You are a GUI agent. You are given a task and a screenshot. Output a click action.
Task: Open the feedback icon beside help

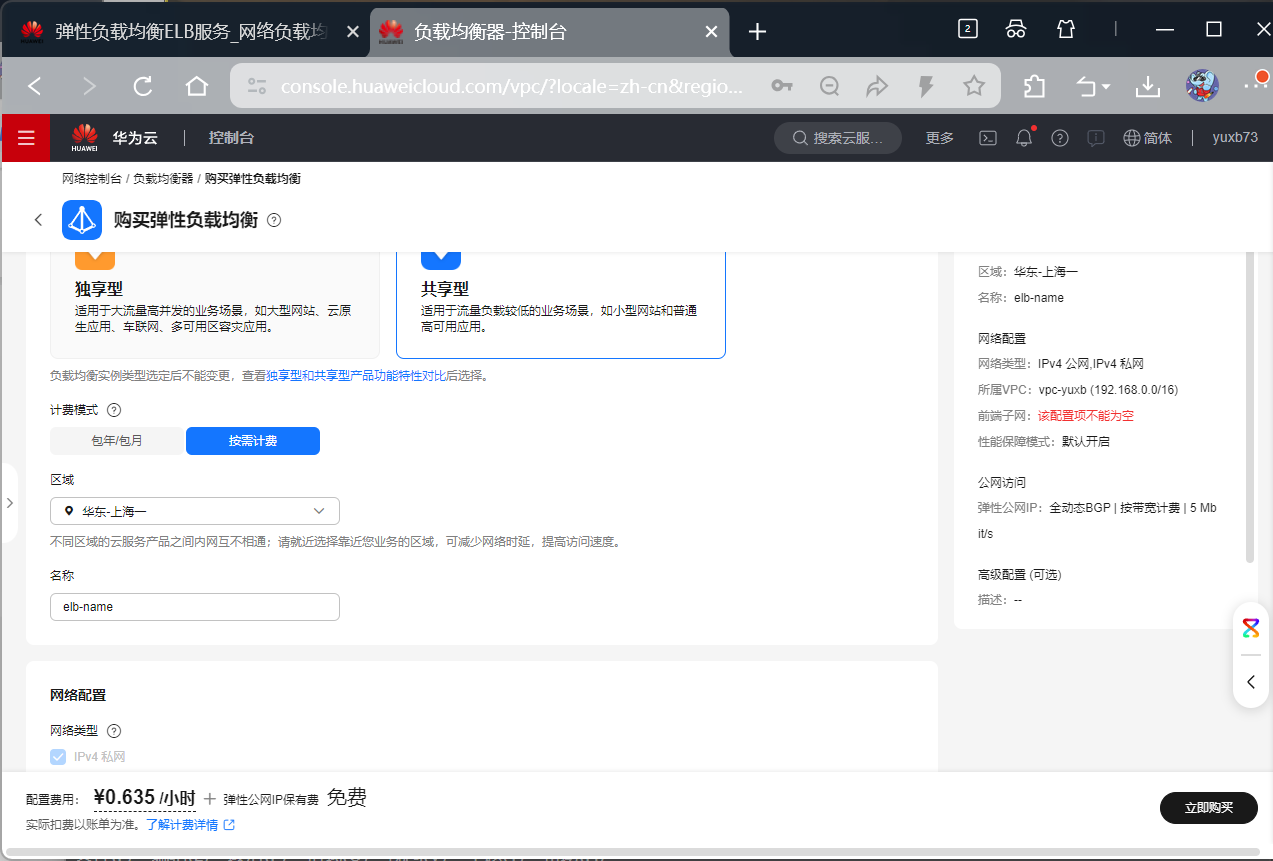click(1096, 138)
